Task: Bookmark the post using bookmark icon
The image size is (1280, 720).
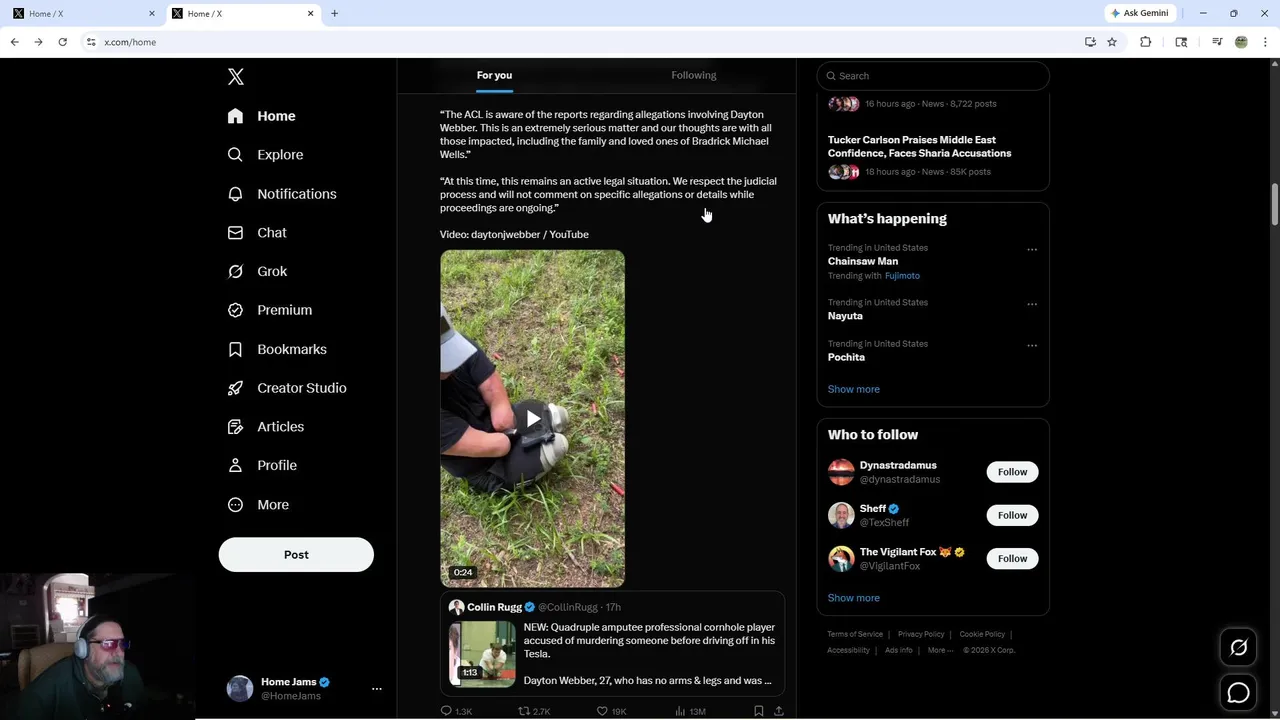Action: 759,711
